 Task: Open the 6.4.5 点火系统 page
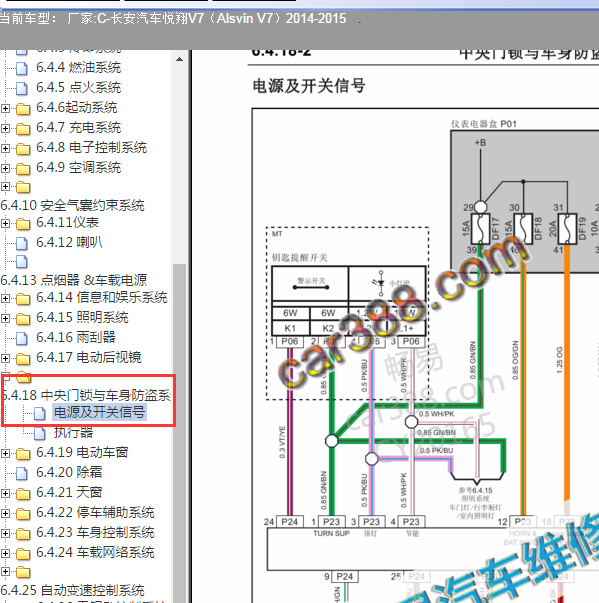(x=78, y=88)
